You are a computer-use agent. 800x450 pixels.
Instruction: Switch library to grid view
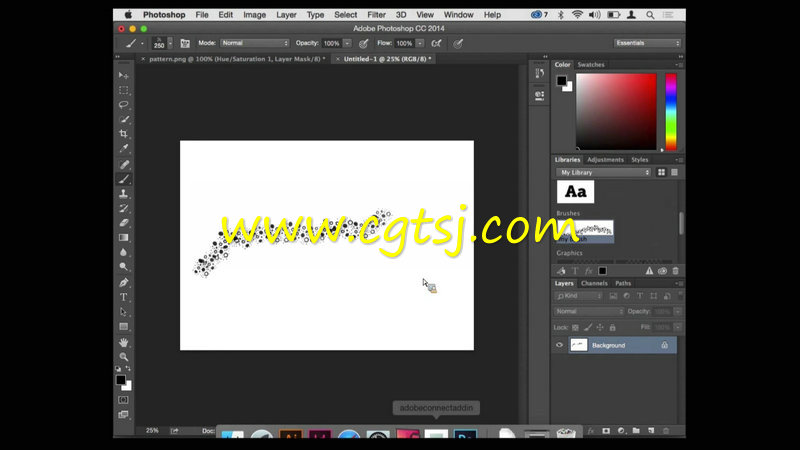(661, 172)
